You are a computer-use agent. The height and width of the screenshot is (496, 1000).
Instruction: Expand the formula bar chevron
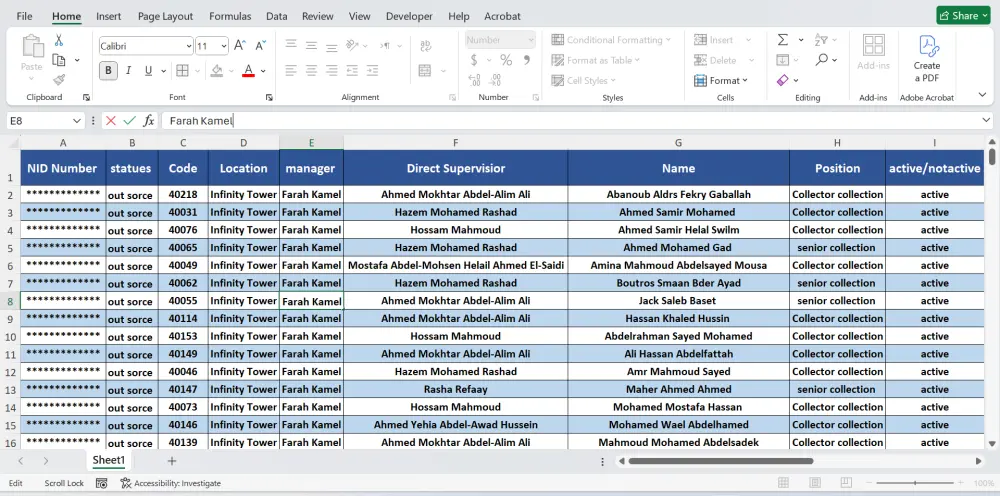coord(986,120)
